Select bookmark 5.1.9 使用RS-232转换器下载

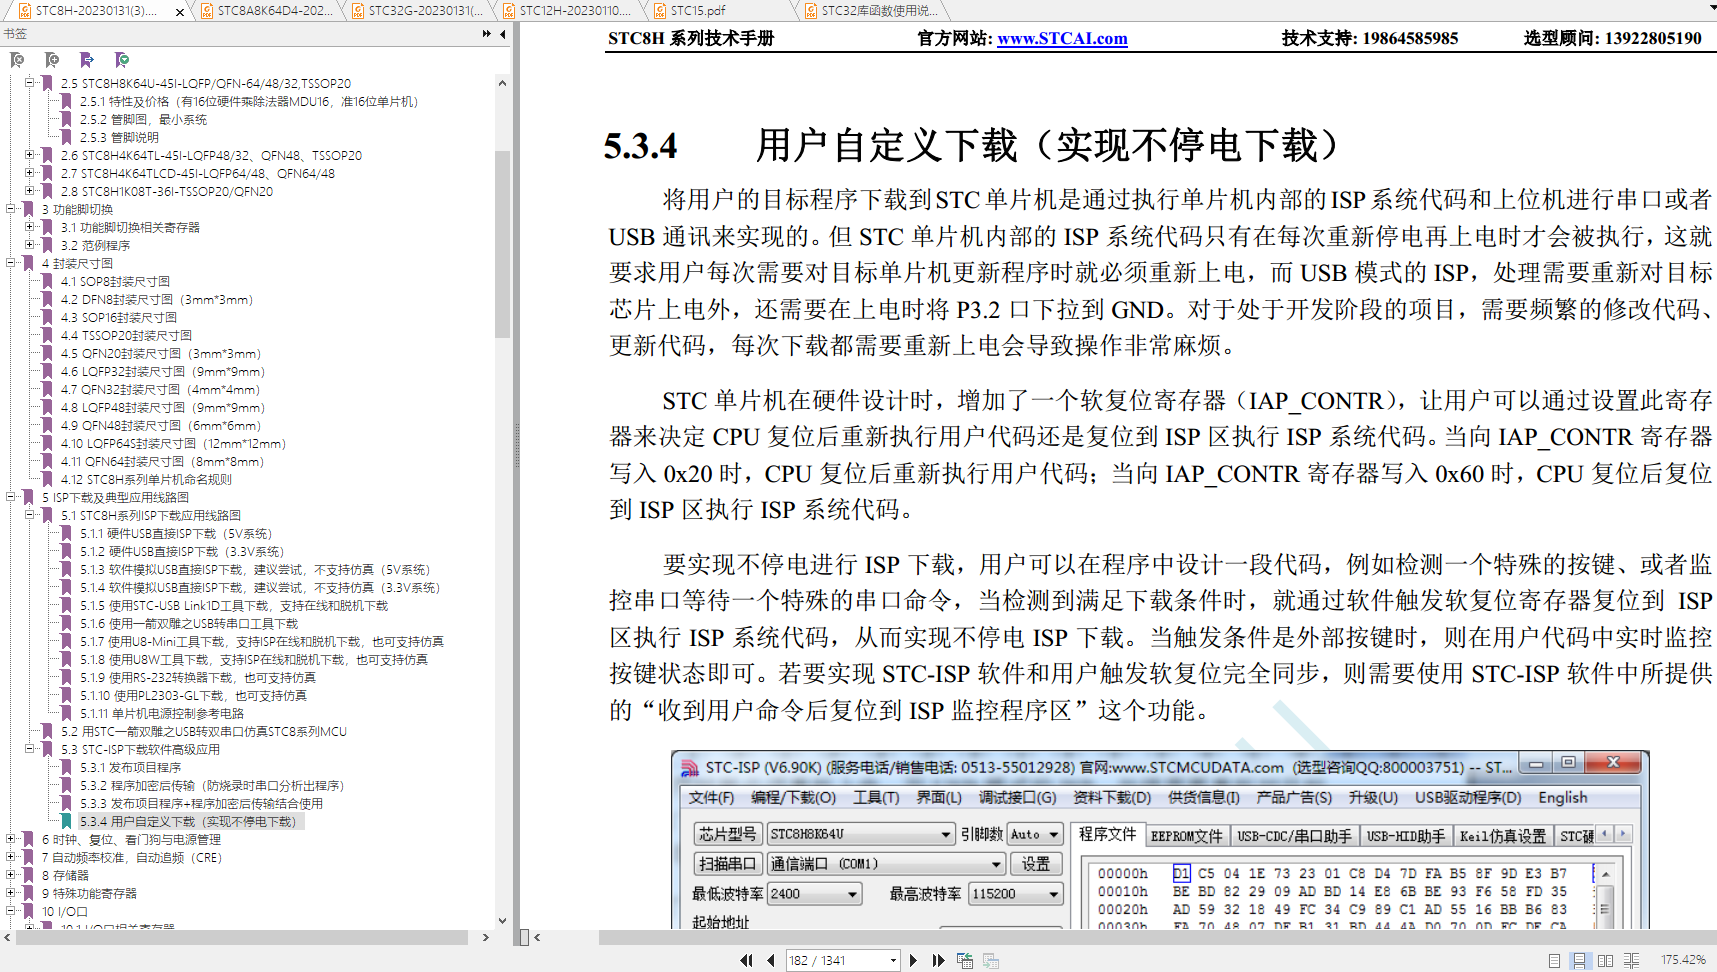(x=198, y=678)
